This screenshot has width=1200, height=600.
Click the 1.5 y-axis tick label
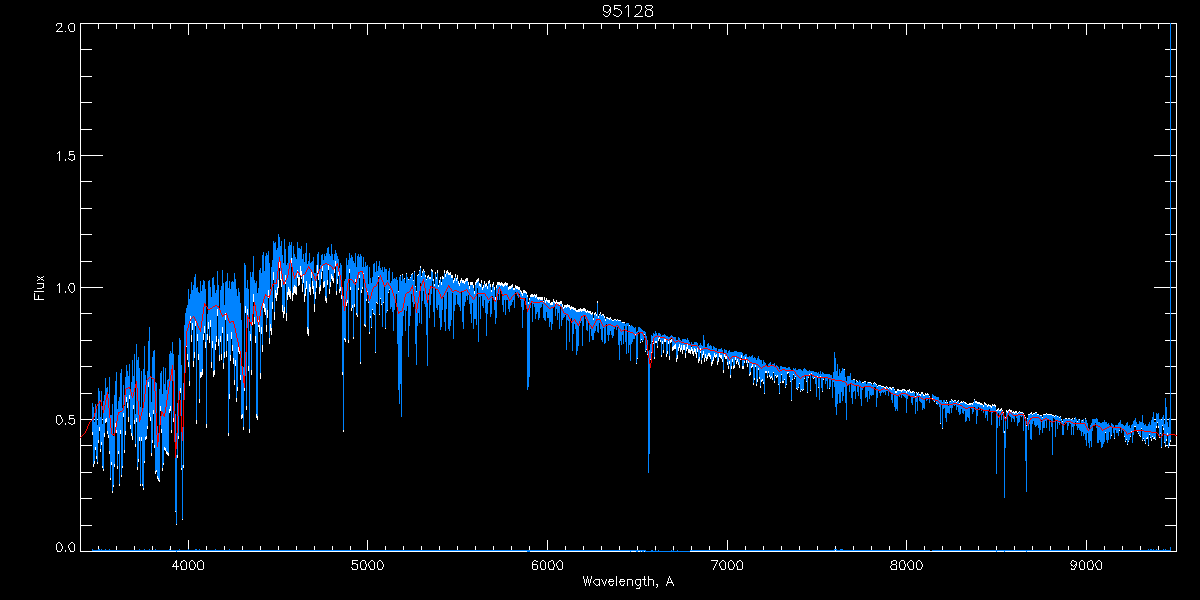pos(66,157)
